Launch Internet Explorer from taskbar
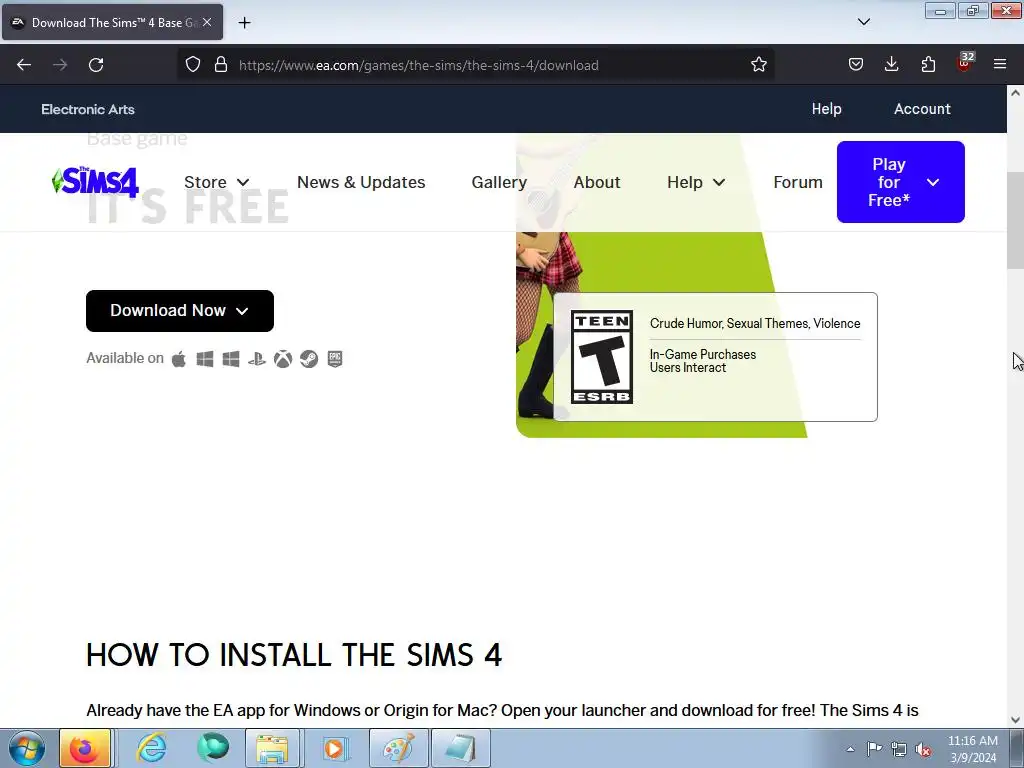Viewport: 1024px width, 768px height. tap(151, 748)
